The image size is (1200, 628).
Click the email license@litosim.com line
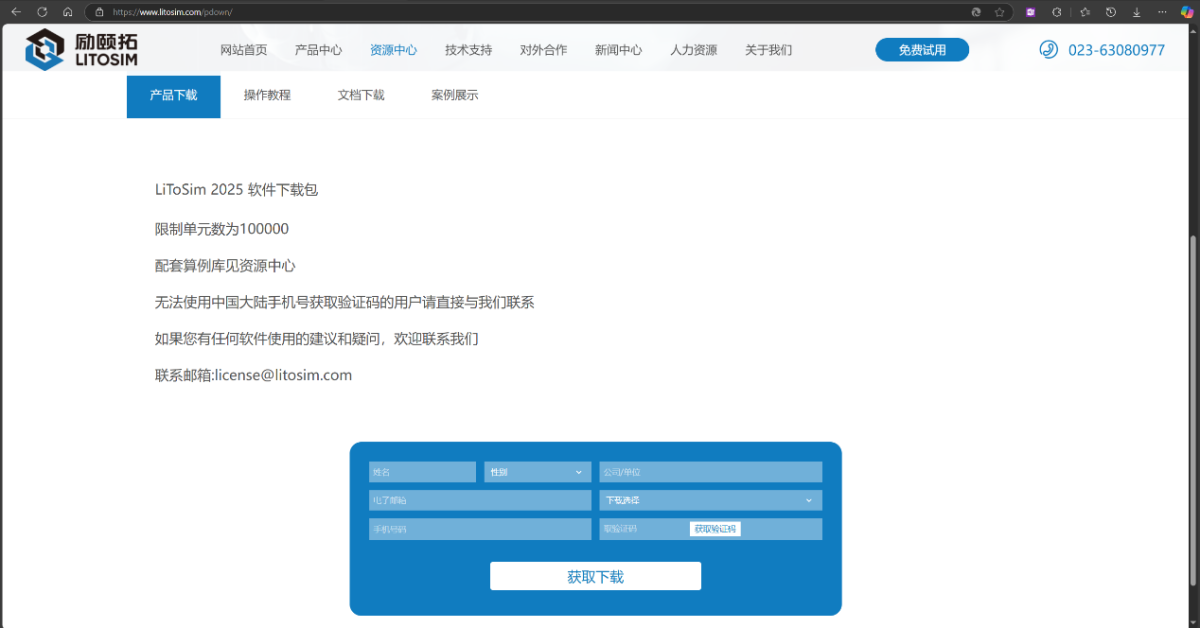pyautogui.click(x=253, y=376)
